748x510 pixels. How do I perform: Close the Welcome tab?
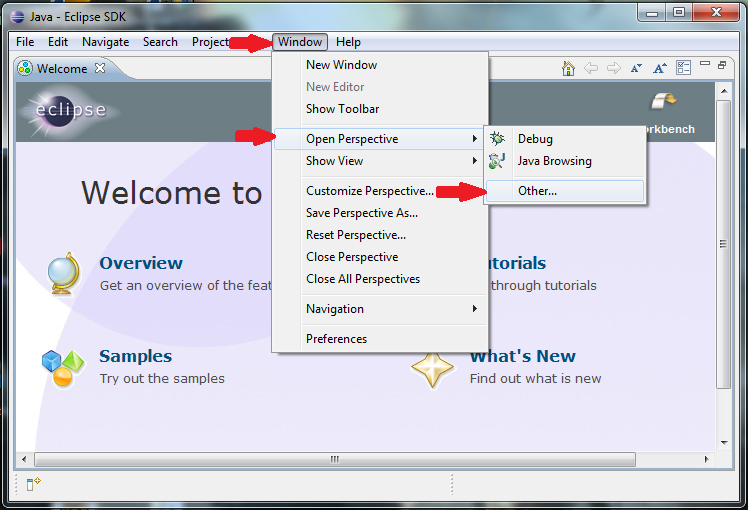click(x=100, y=68)
